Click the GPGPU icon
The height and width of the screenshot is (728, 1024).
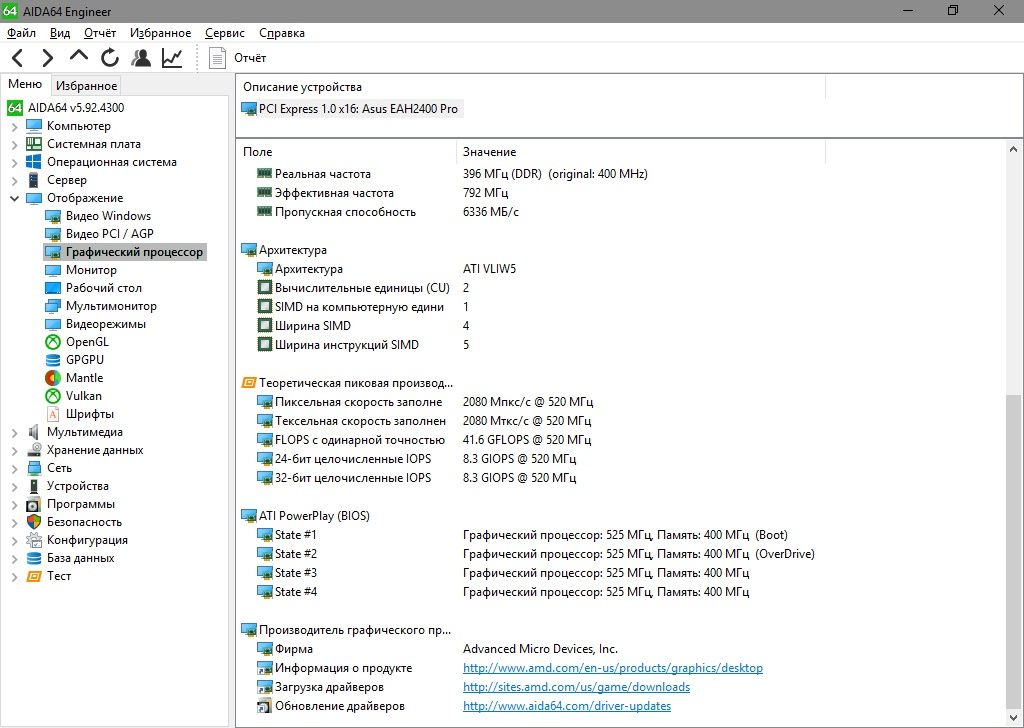pyautogui.click(x=53, y=360)
